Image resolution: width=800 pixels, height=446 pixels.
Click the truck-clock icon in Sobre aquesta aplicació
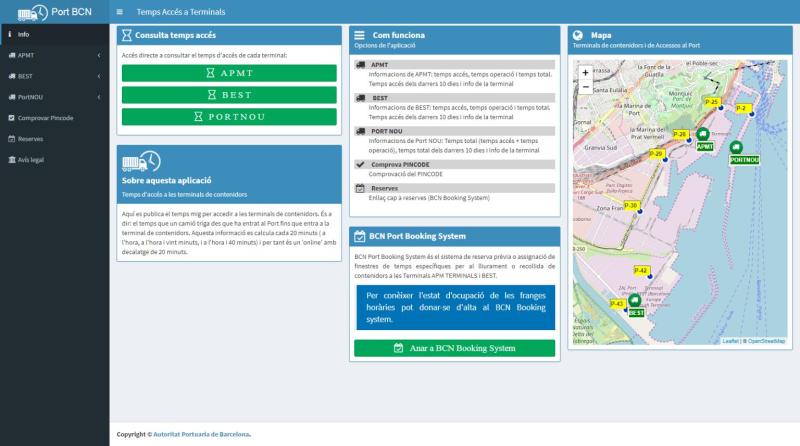pyautogui.click(x=141, y=161)
